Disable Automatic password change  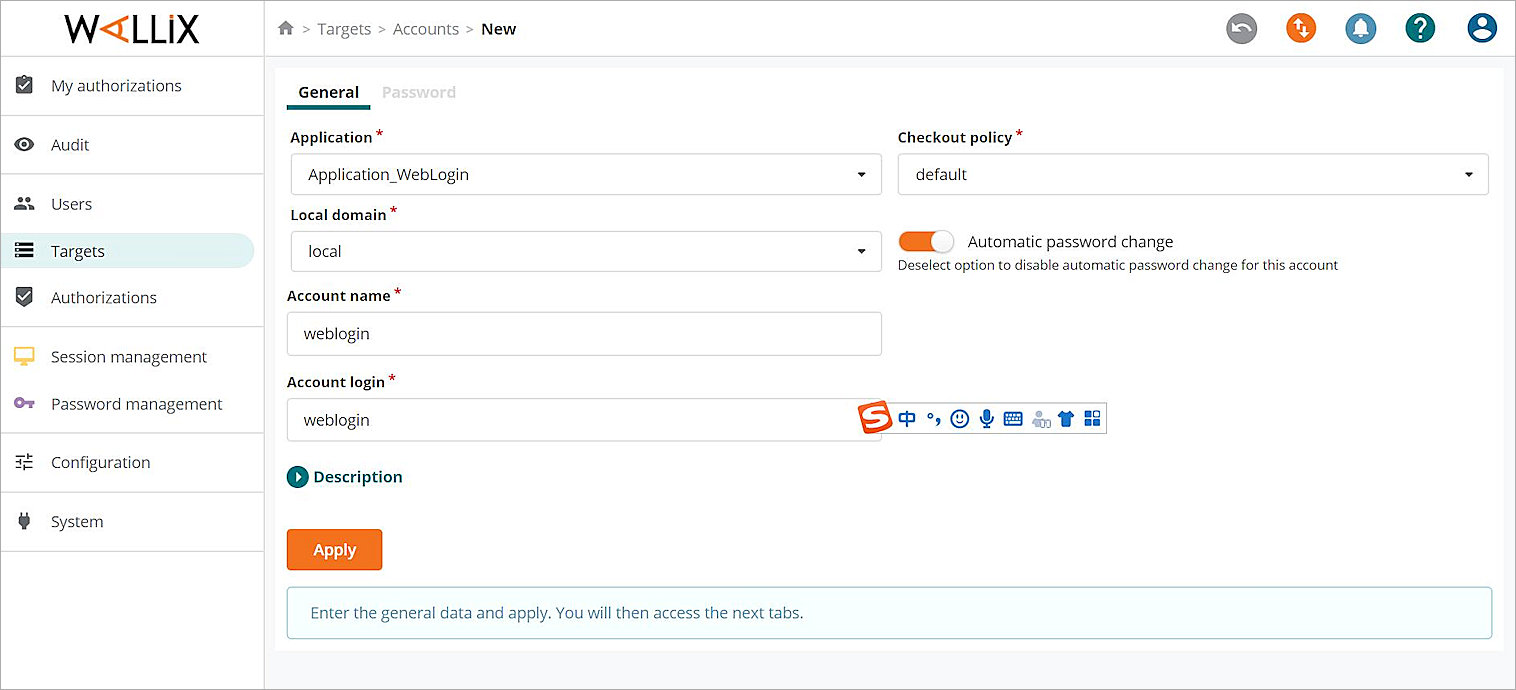(x=925, y=241)
